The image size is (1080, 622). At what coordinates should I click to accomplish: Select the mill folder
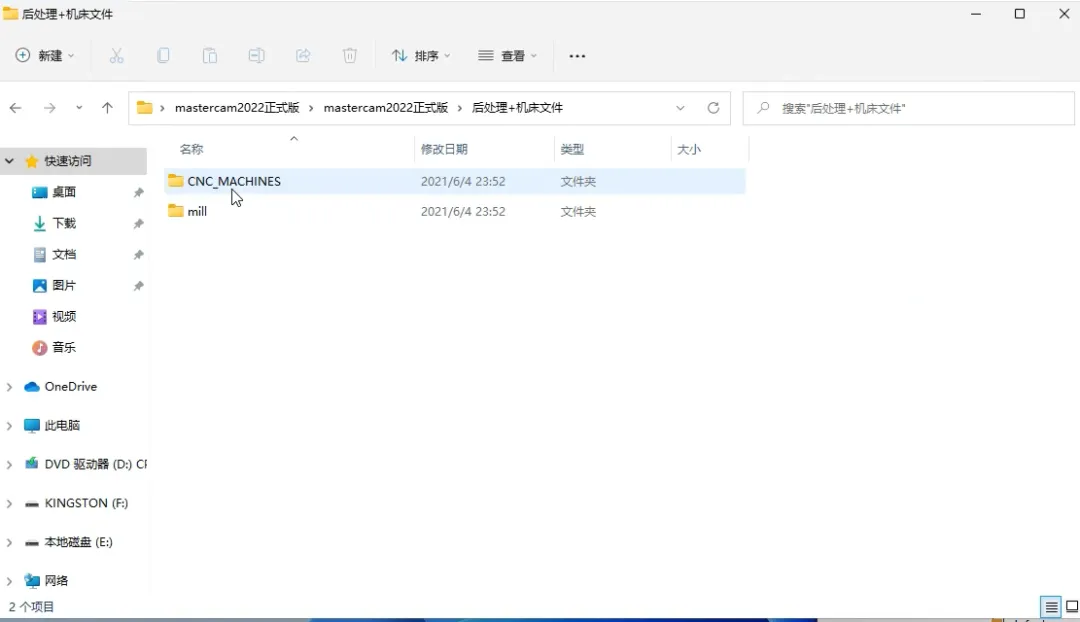click(455, 211)
